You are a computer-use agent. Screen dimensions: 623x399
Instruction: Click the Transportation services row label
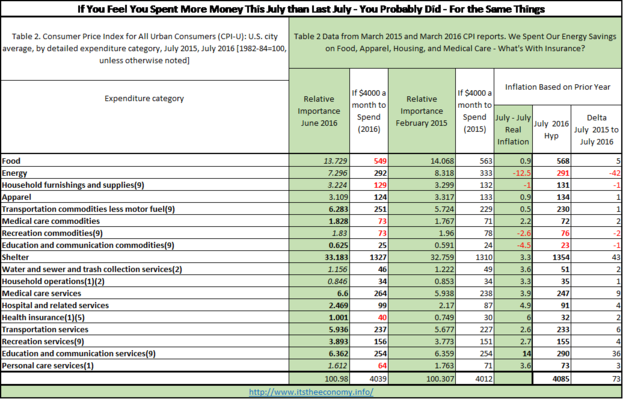[45, 329]
